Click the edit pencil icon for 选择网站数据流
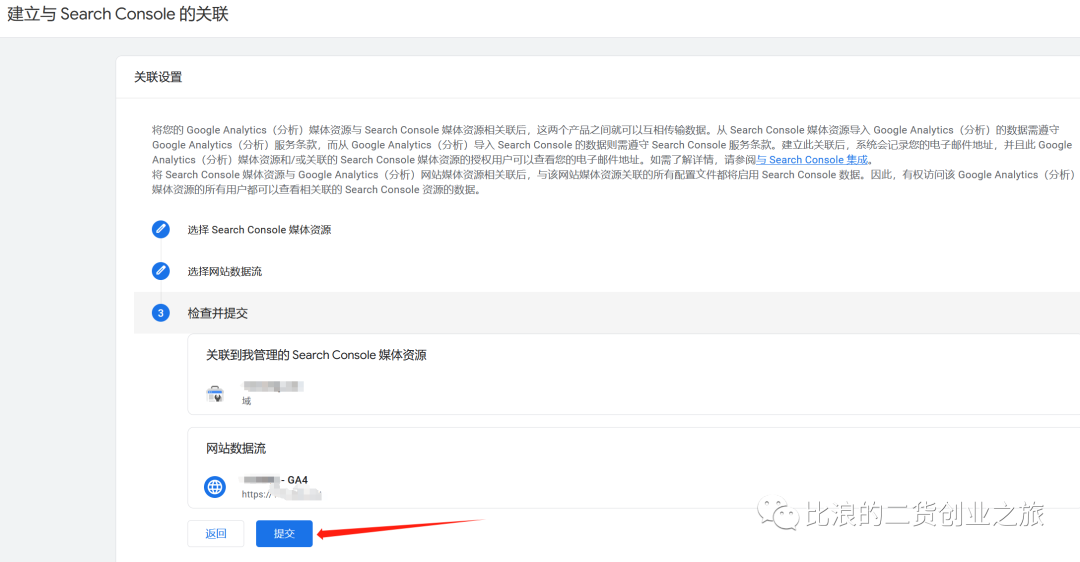1080x562 pixels. point(160,271)
